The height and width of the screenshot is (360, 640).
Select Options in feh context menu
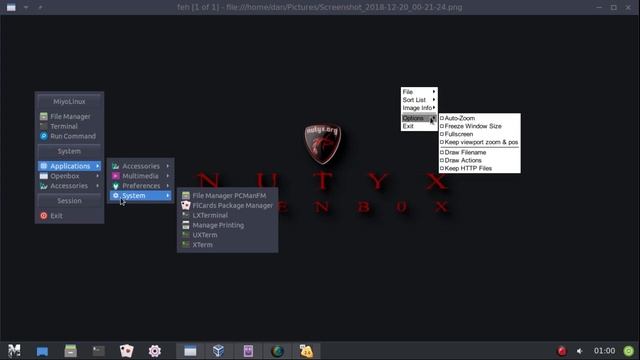[419, 118]
